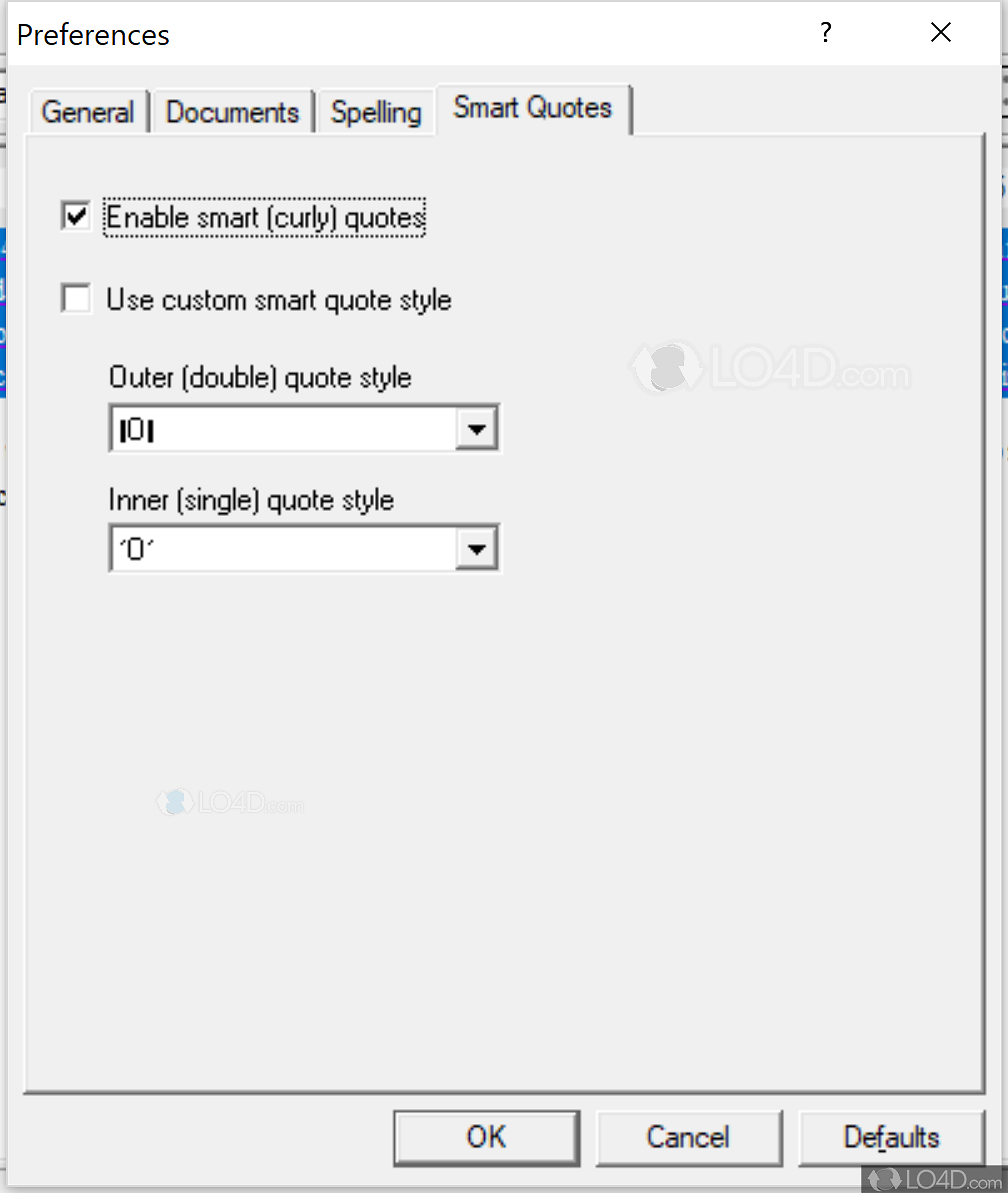Disable the smart (curly) quotes checkbox

point(76,216)
